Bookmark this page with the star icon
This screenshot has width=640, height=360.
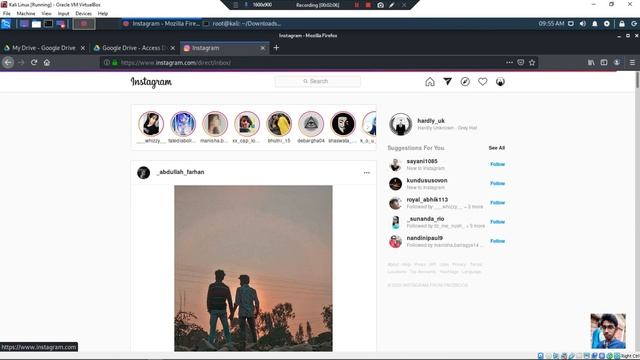(532, 62)
